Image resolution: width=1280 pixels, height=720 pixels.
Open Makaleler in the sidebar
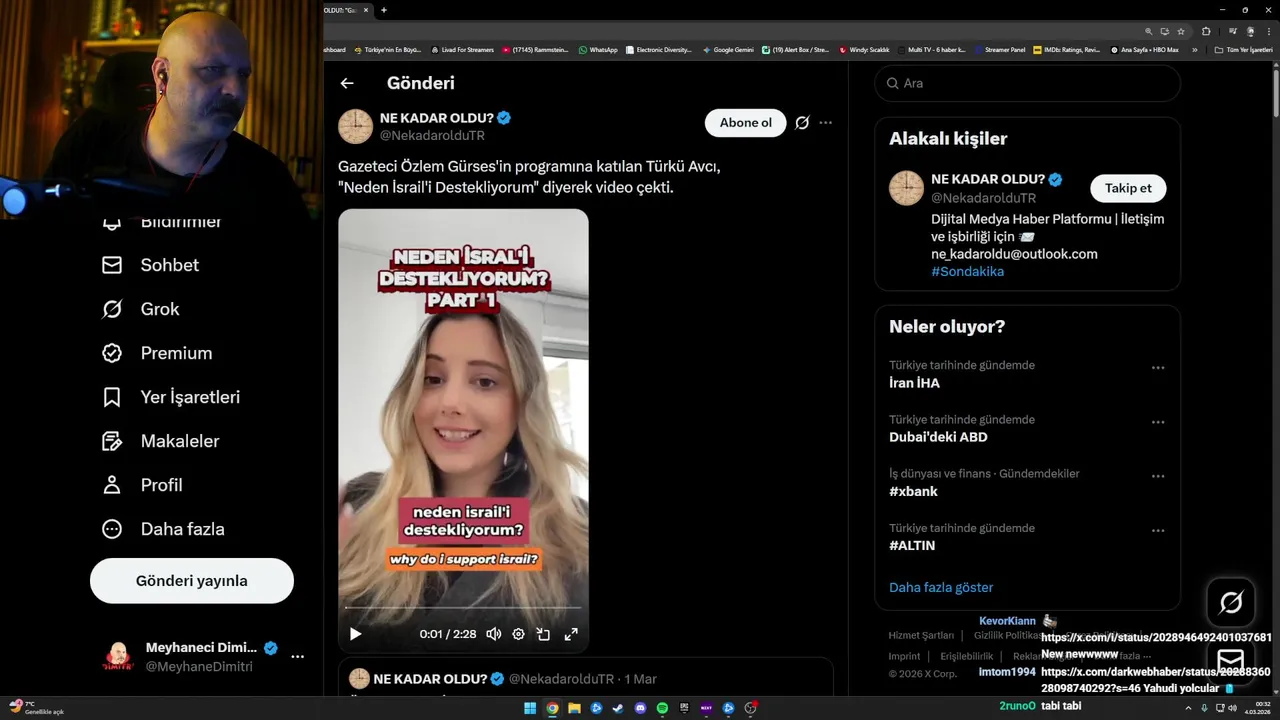pyautogui.click(x=160, y=441)
